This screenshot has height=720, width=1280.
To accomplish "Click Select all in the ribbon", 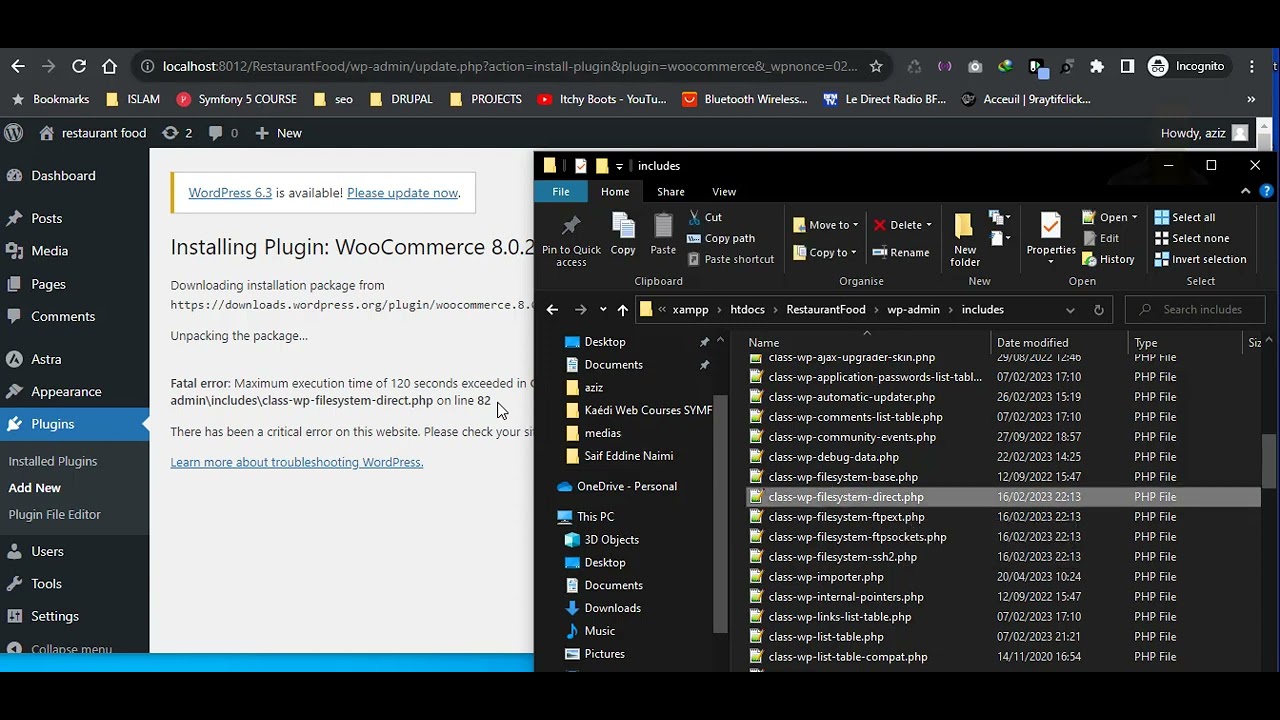I will [1185, 217].
